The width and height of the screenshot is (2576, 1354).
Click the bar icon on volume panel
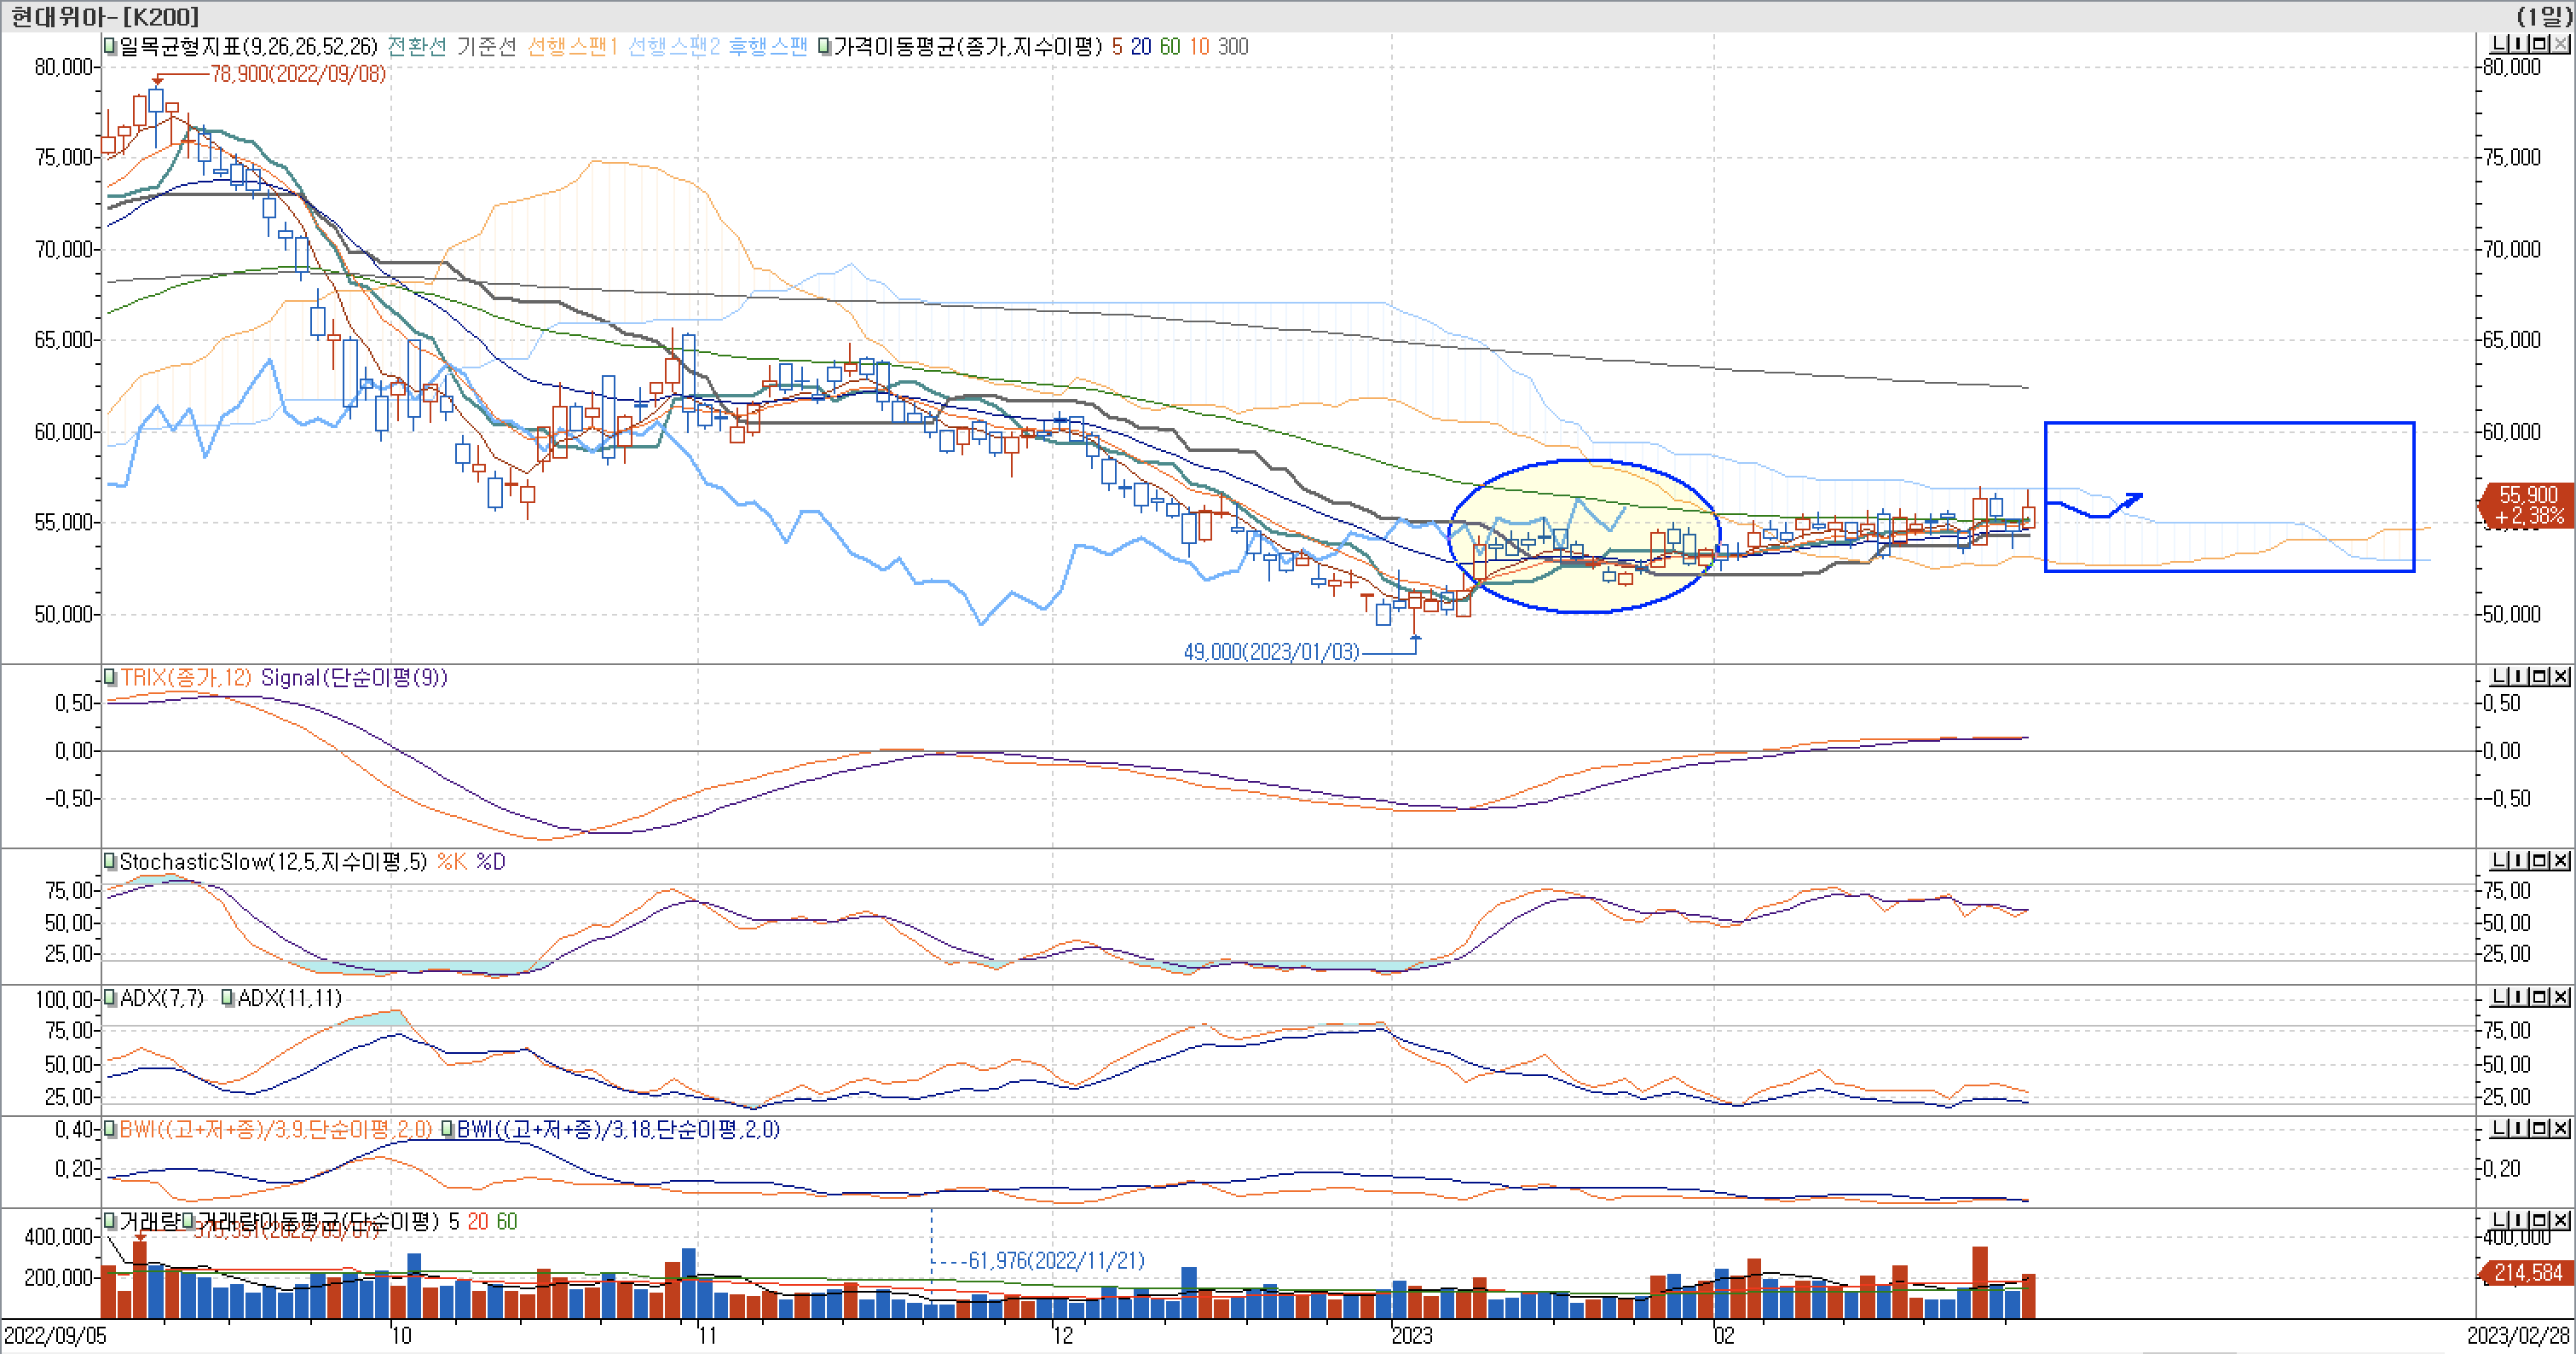pos(2519,1221)
